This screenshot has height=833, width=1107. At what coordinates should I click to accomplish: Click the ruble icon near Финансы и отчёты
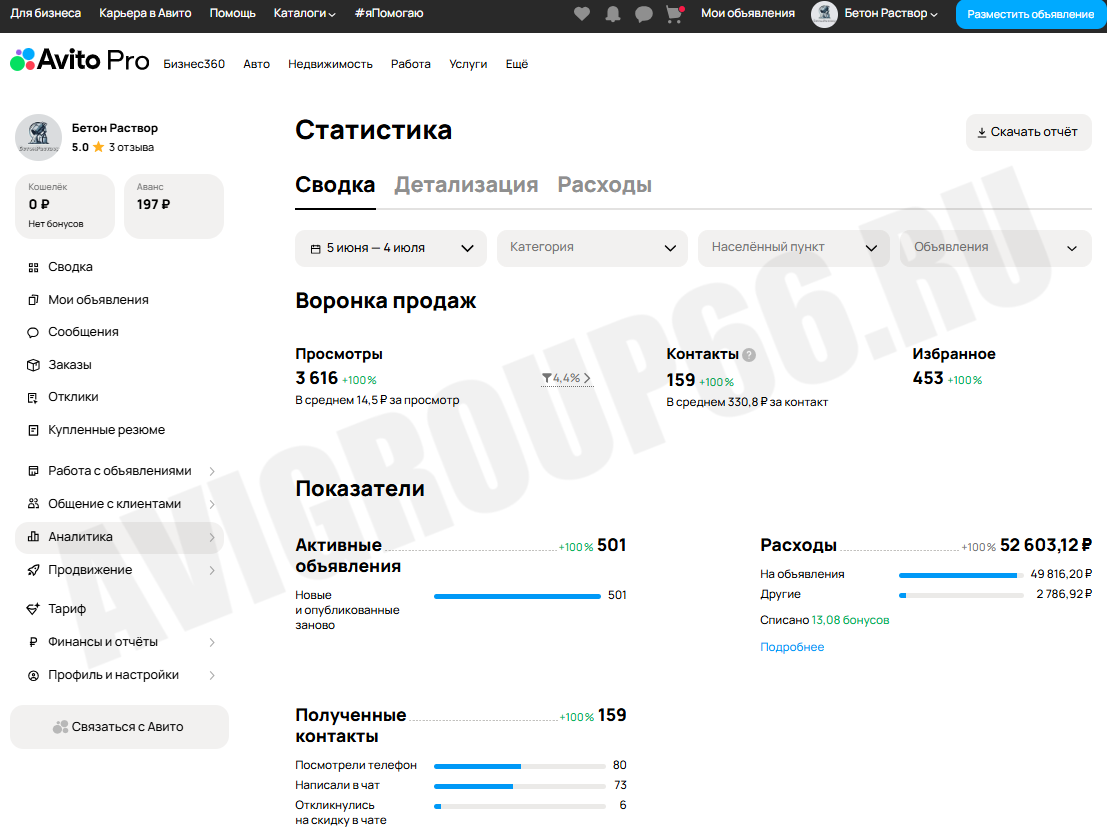tap(33, 642)
